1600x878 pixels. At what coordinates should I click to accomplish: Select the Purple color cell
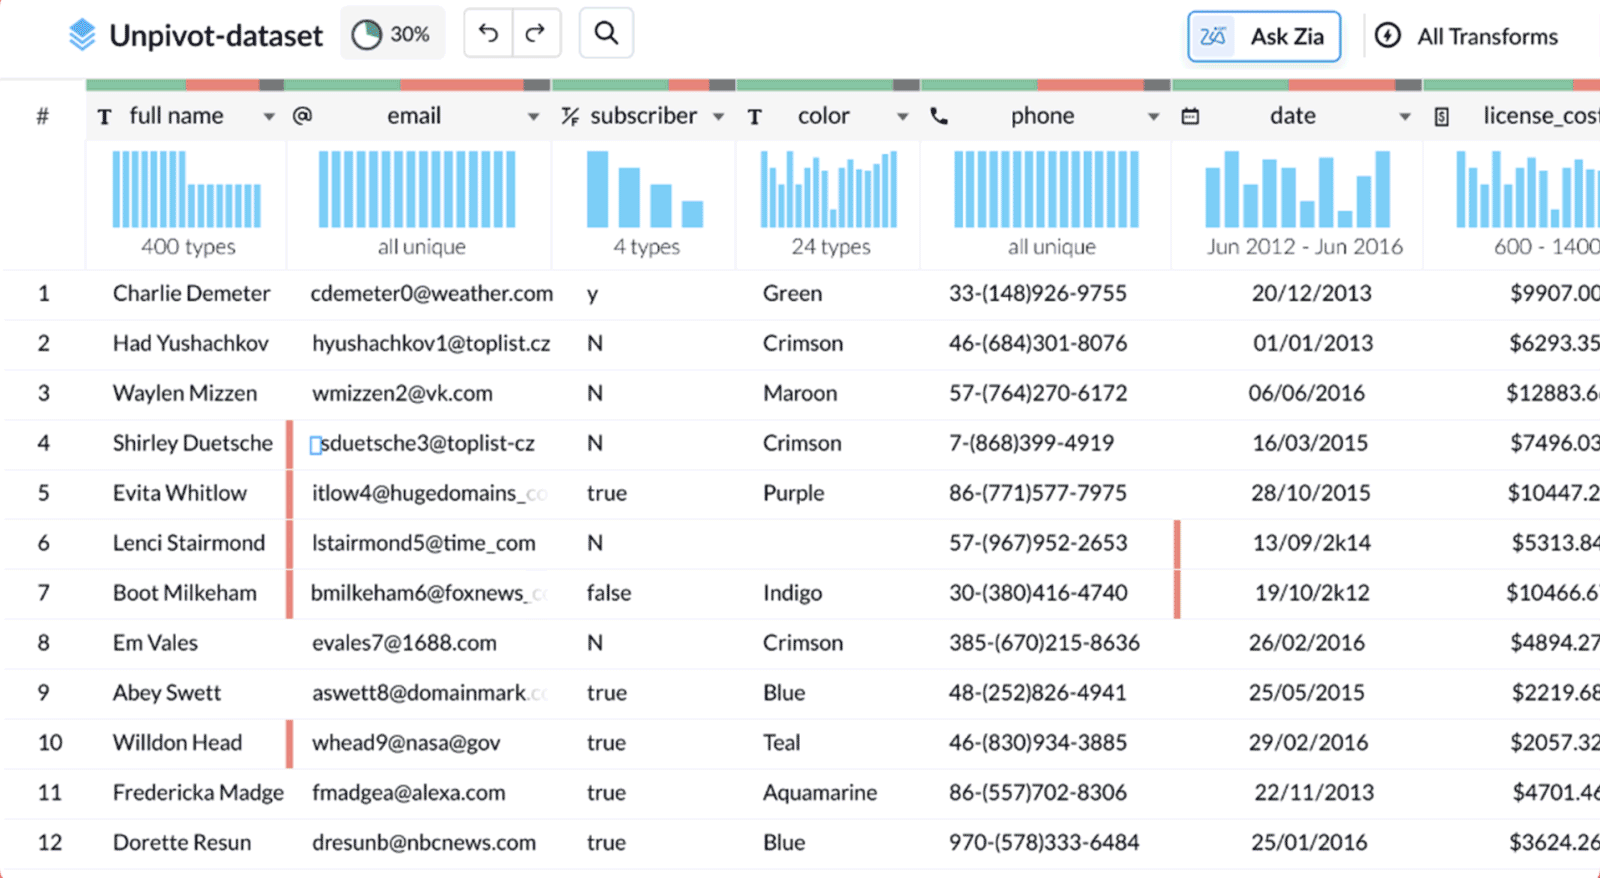(793, 493)
